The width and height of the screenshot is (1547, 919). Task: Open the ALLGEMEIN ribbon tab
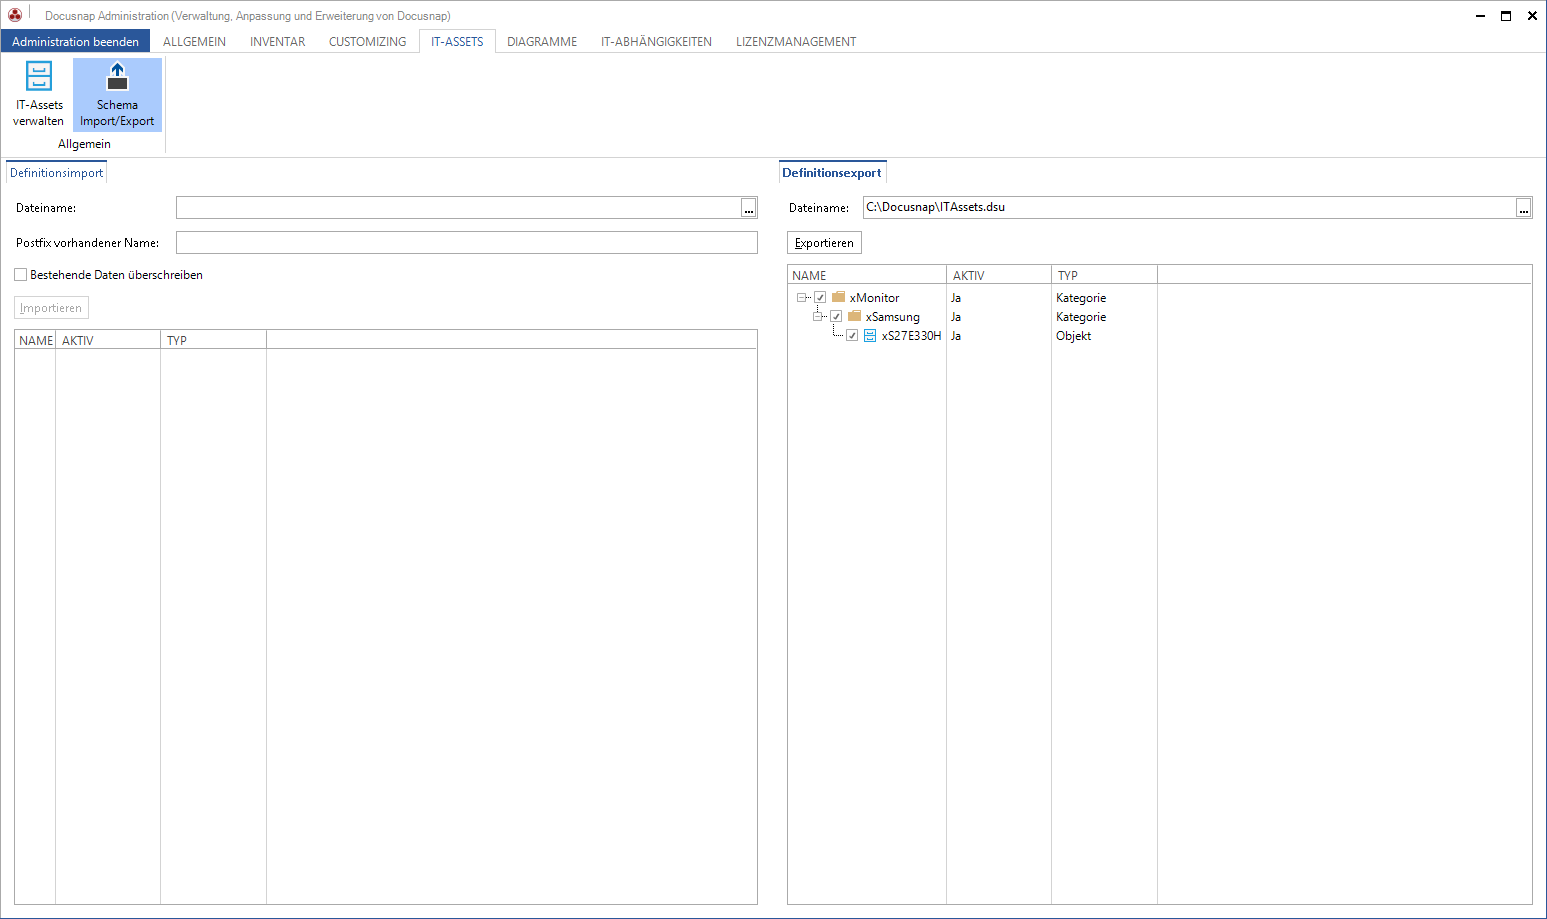194,42
